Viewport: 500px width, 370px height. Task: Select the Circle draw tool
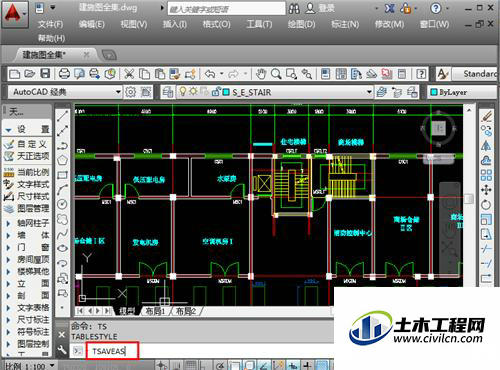pos(62,204)
